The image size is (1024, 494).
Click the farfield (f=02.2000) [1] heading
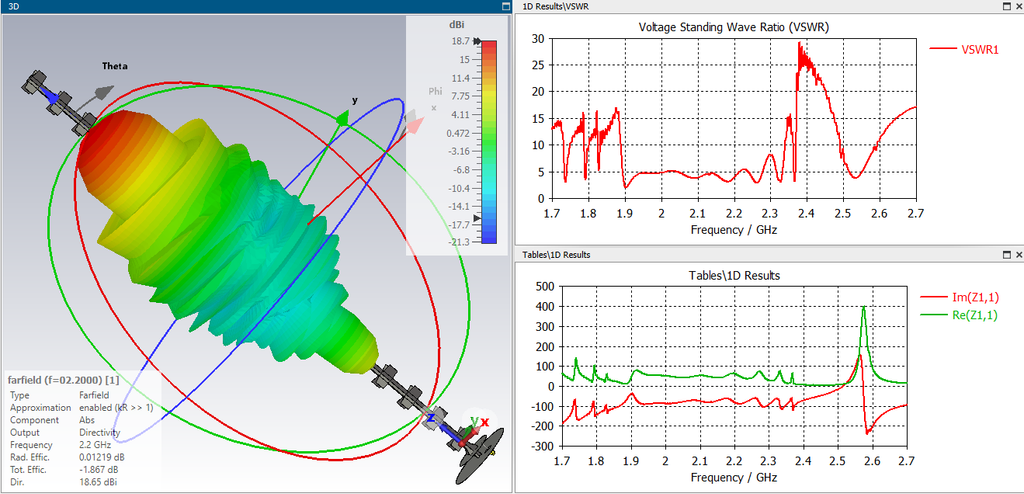63,380
